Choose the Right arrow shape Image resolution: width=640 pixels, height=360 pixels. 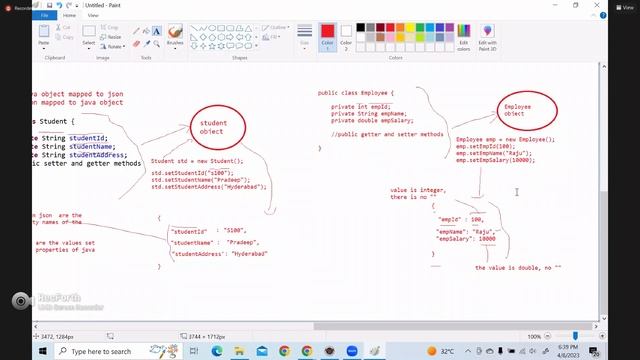click(x=230, y=37)
